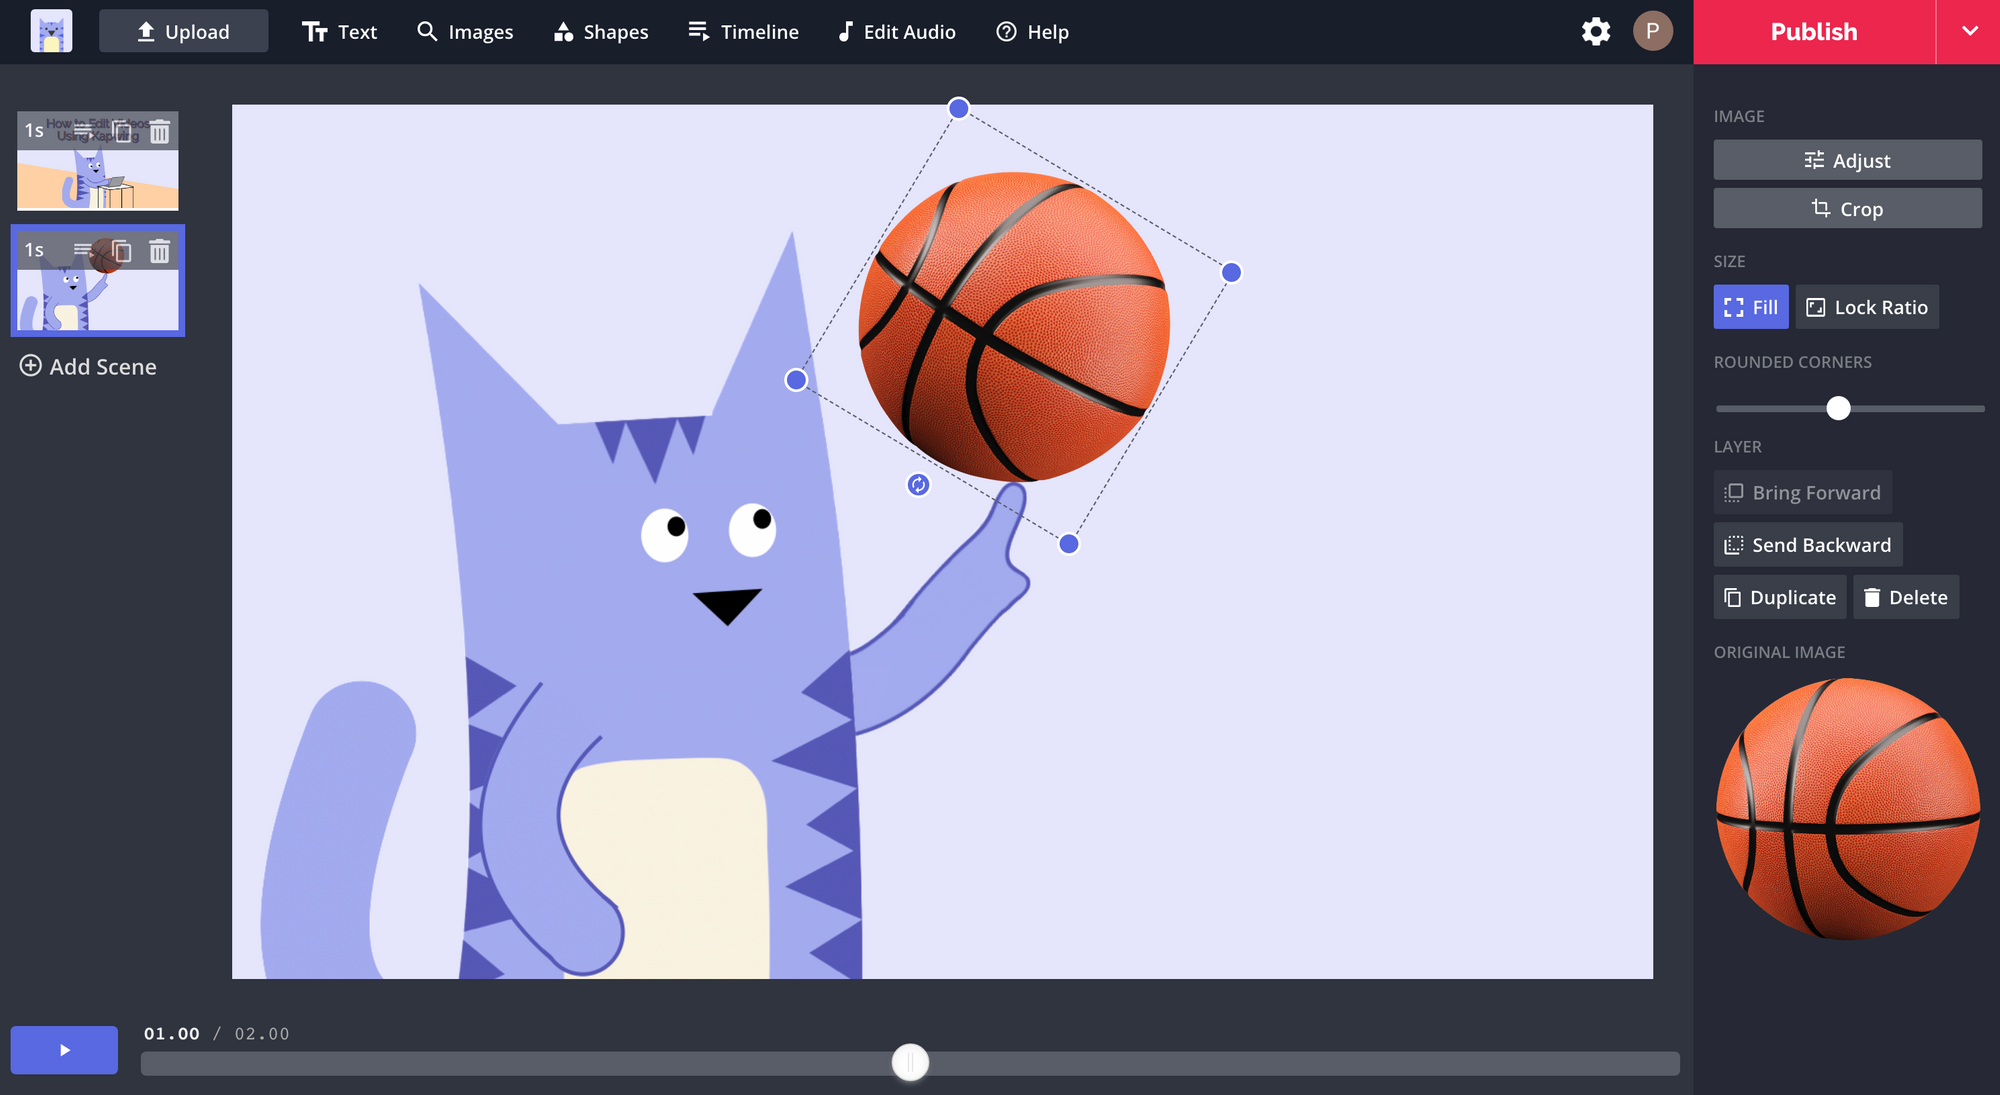Viewport: 2000px width, 1095px height.
Task: Toggle Fill size option
Action: point(1750,307)
